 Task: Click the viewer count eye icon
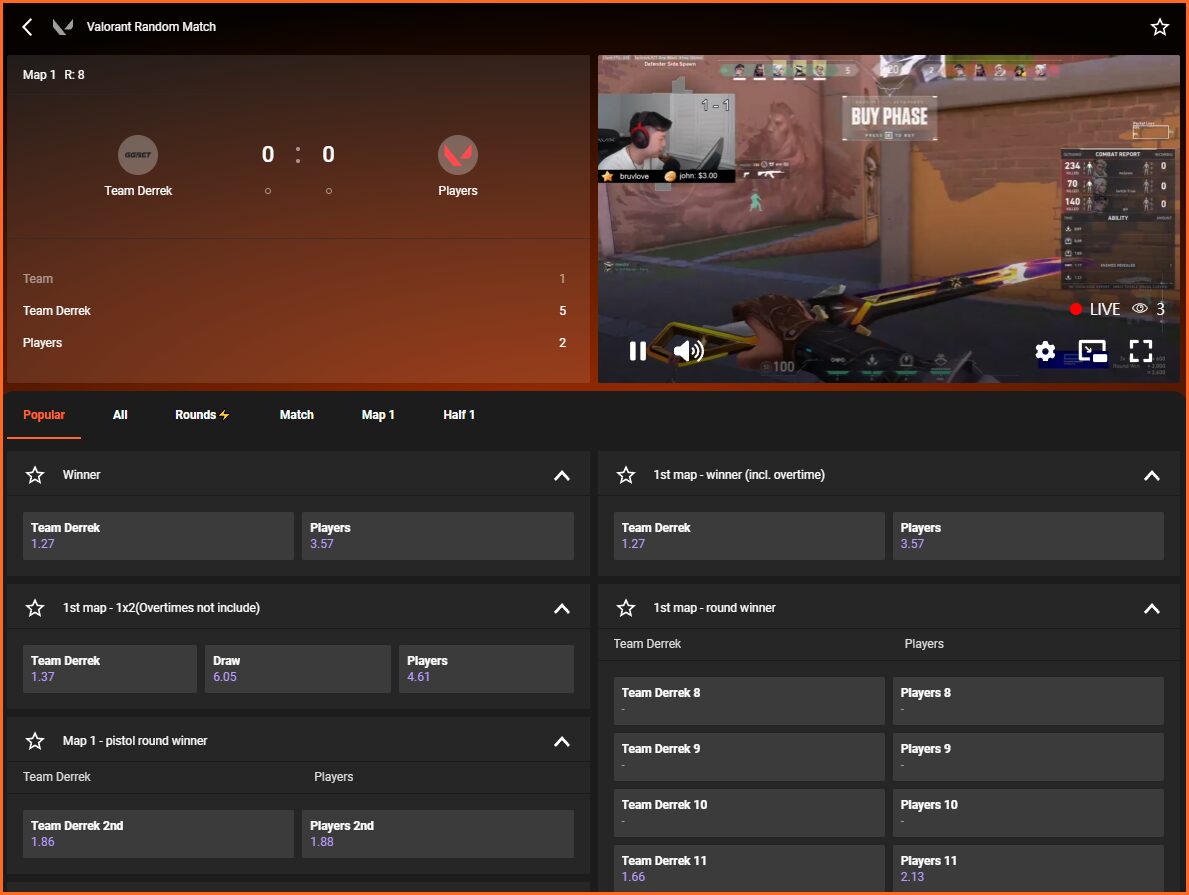1140,309
